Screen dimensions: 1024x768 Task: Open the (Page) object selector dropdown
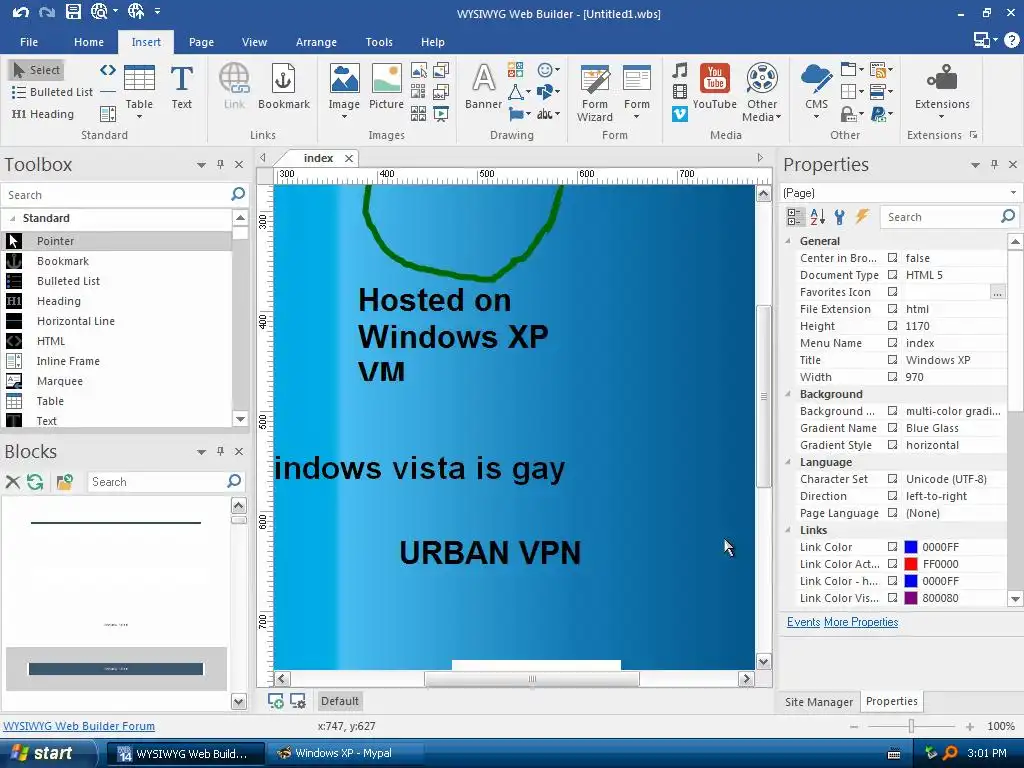[1013, 193]
